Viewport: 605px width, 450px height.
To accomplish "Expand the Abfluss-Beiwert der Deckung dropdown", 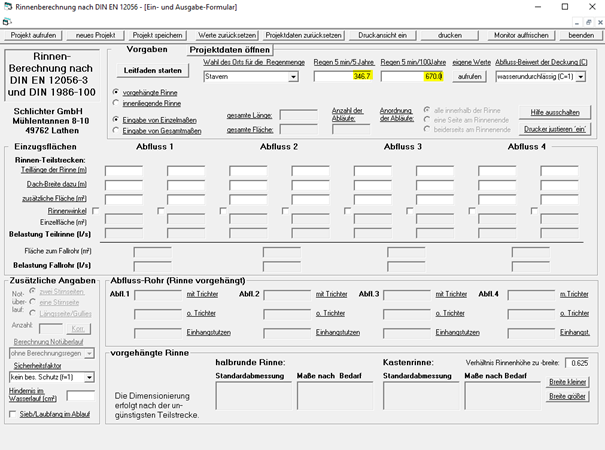I will coord(540,76).
